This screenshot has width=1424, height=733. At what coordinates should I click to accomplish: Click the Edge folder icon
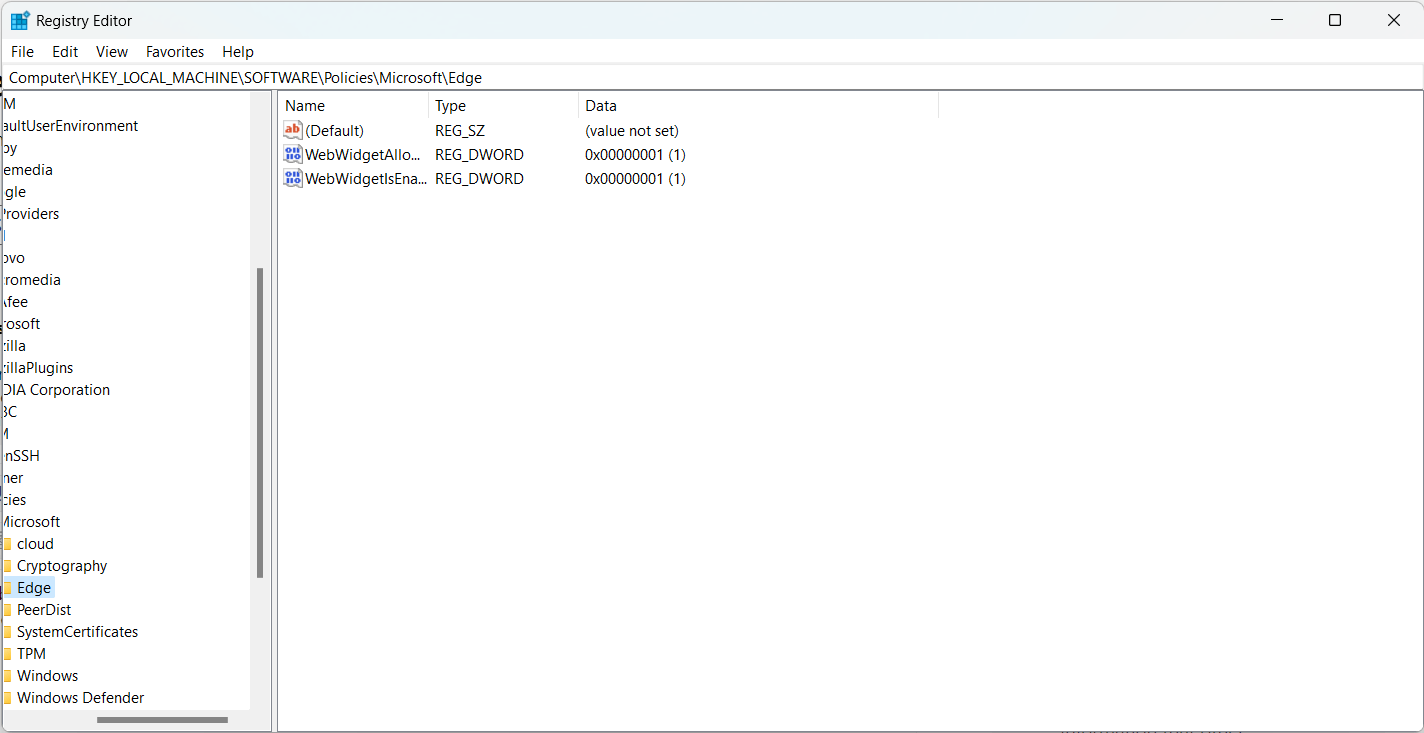(6, 588)
